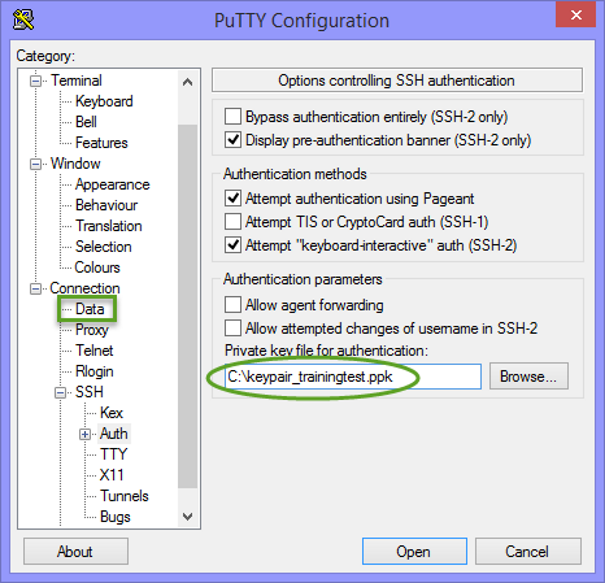
Task: Click the category tree scrollbar thumb
Action: [188, 307]
